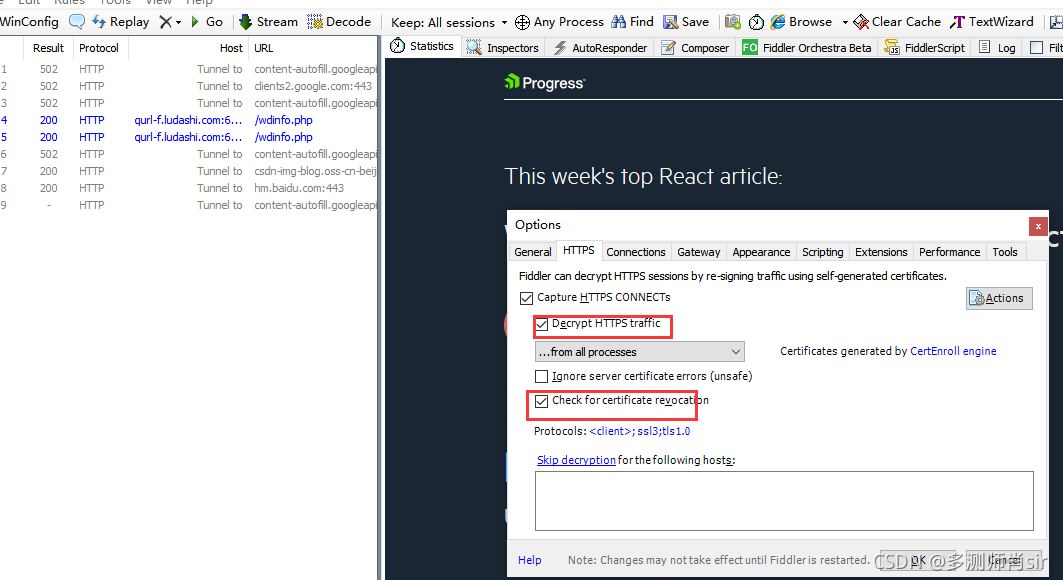Screen dimensions: 1063x580
Task: Click the Browse button in toolbar
Action: point(801,22)
